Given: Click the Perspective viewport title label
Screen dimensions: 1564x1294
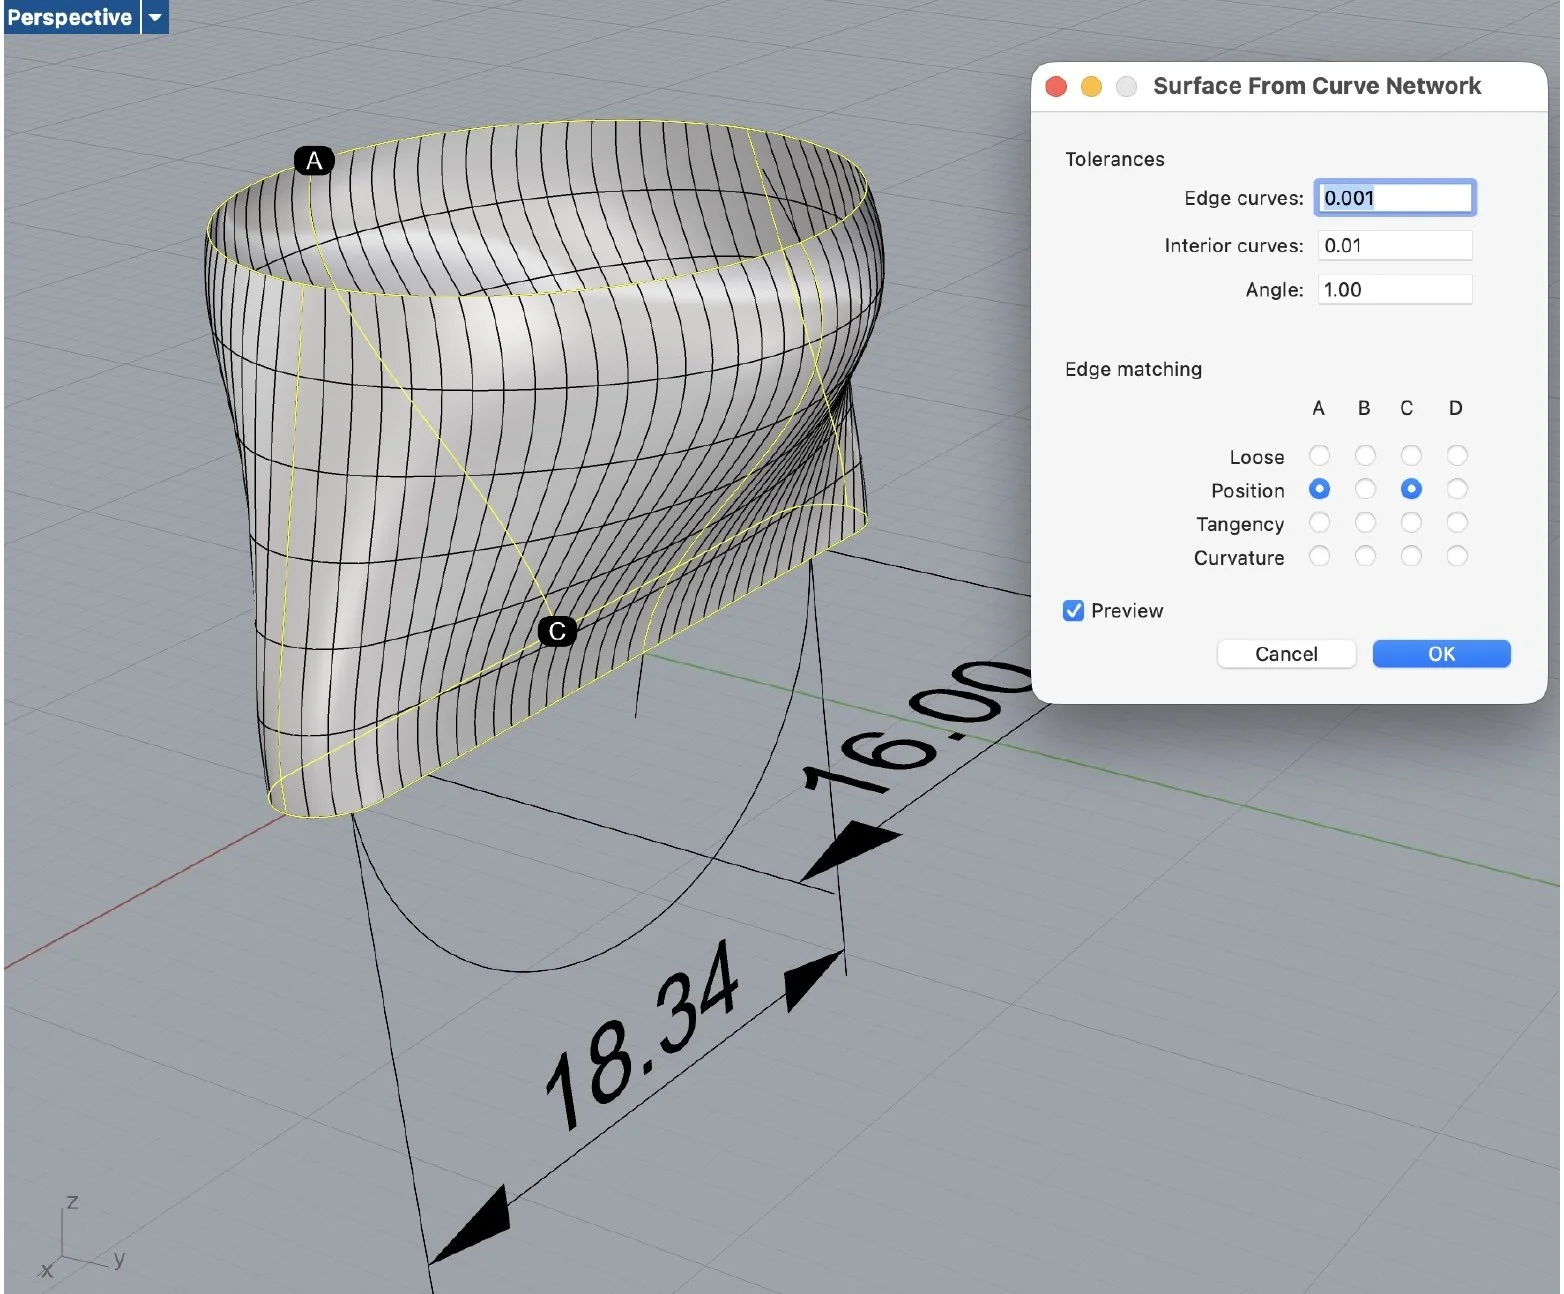Looking at the screenshot, I should point(70,17).
